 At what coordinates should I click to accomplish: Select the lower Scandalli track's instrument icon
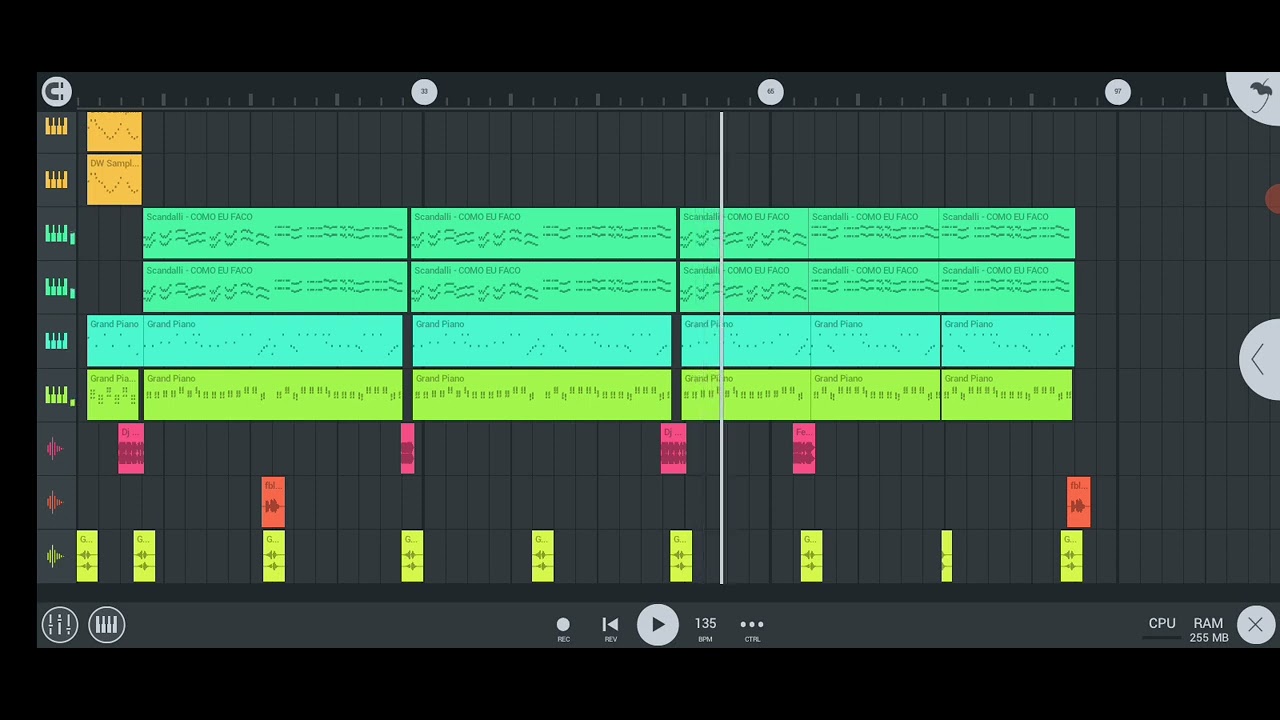tap(57, 288)
